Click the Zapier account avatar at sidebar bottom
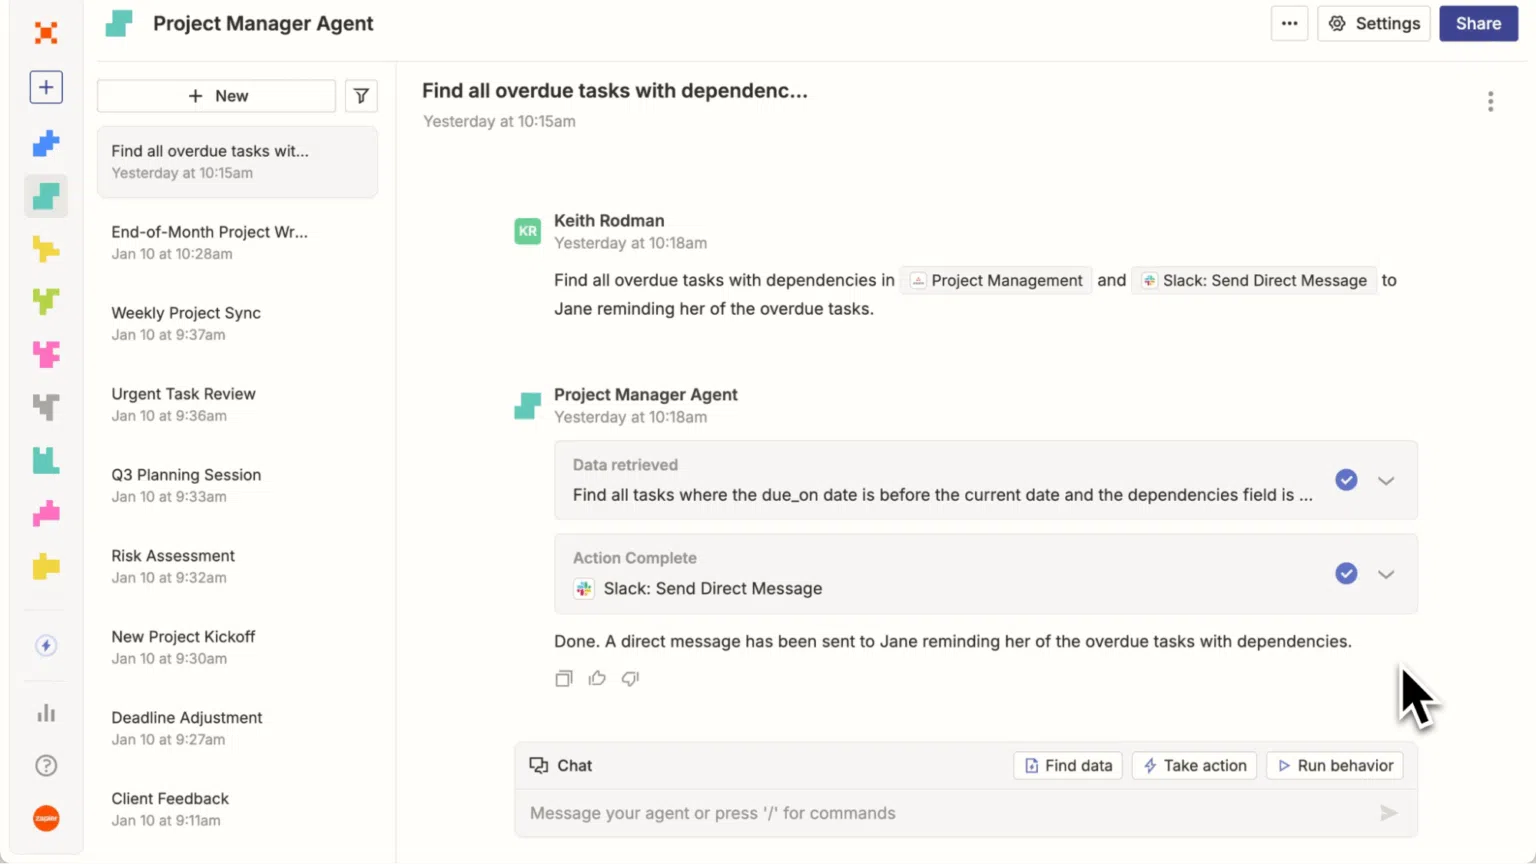1536x864 pixels. click(x=46, y=818)
